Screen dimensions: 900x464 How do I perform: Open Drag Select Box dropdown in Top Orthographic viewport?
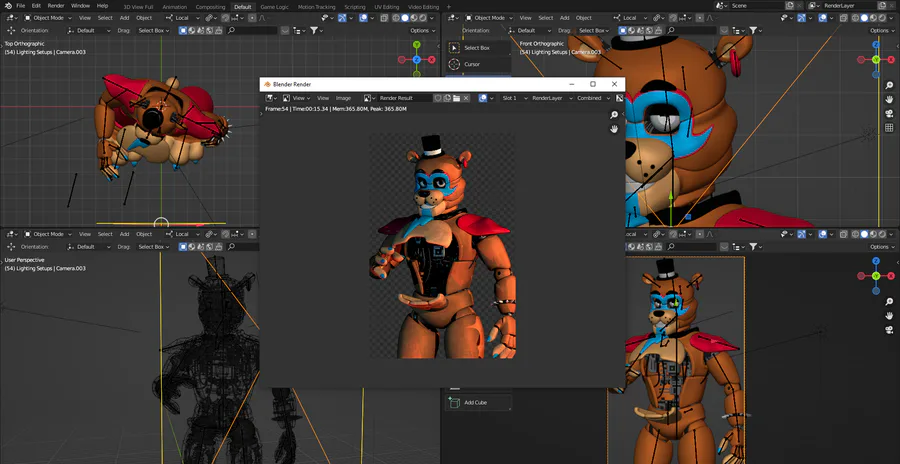153,30
